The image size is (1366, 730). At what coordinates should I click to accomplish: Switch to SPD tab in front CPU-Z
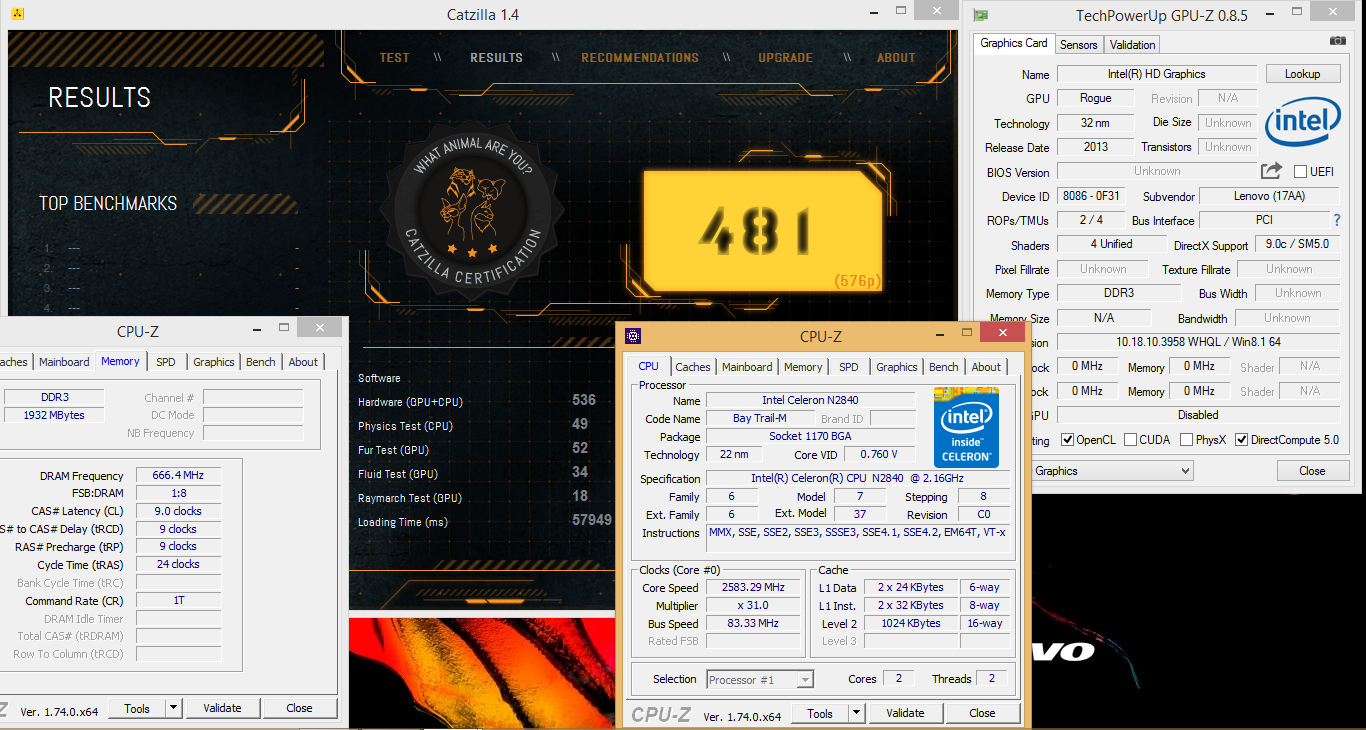(x=849, y=367)
